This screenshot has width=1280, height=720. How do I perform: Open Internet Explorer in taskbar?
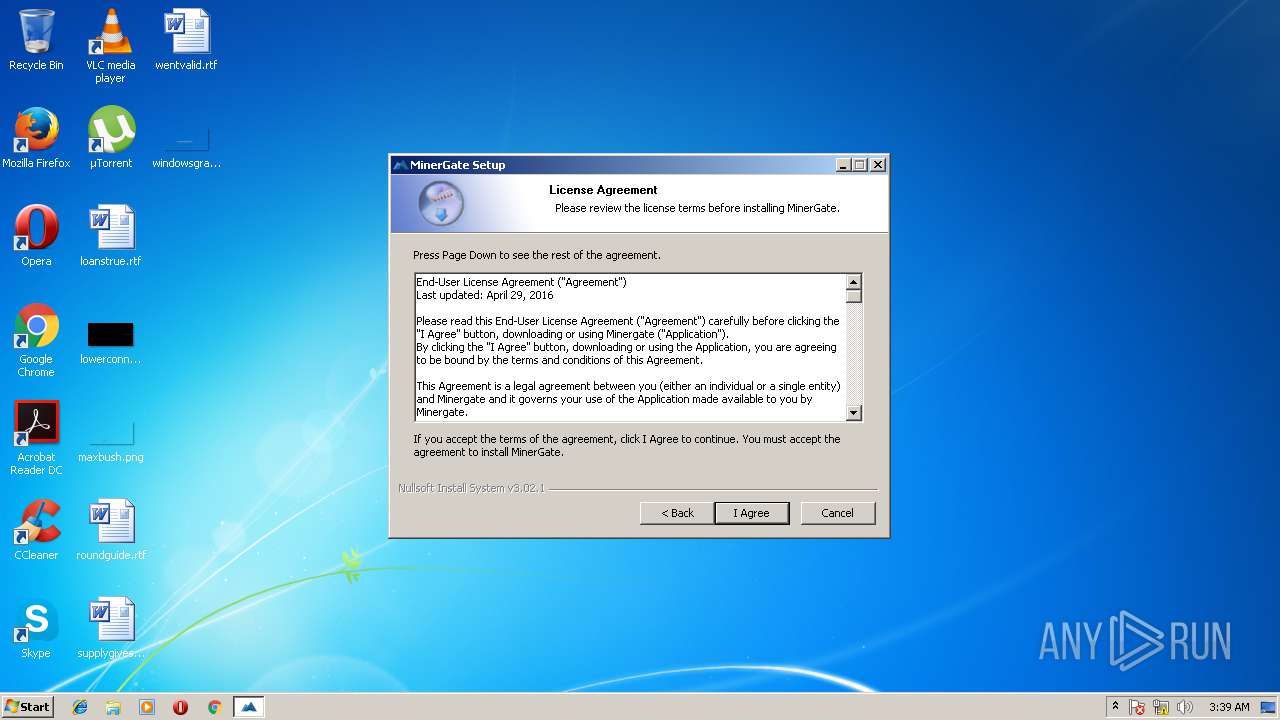pos(80,707)
